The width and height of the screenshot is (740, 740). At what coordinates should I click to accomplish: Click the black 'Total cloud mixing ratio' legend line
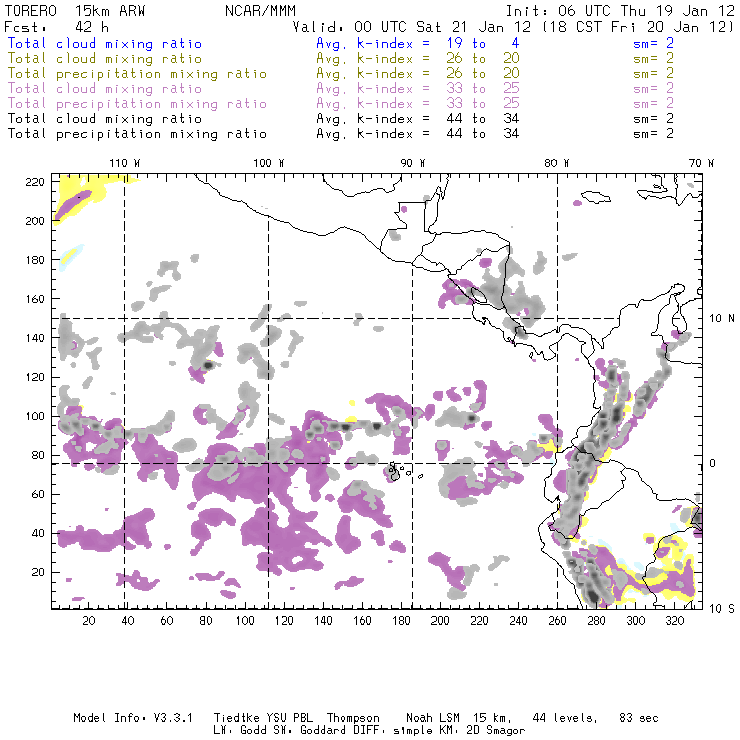tap(105, 119)
